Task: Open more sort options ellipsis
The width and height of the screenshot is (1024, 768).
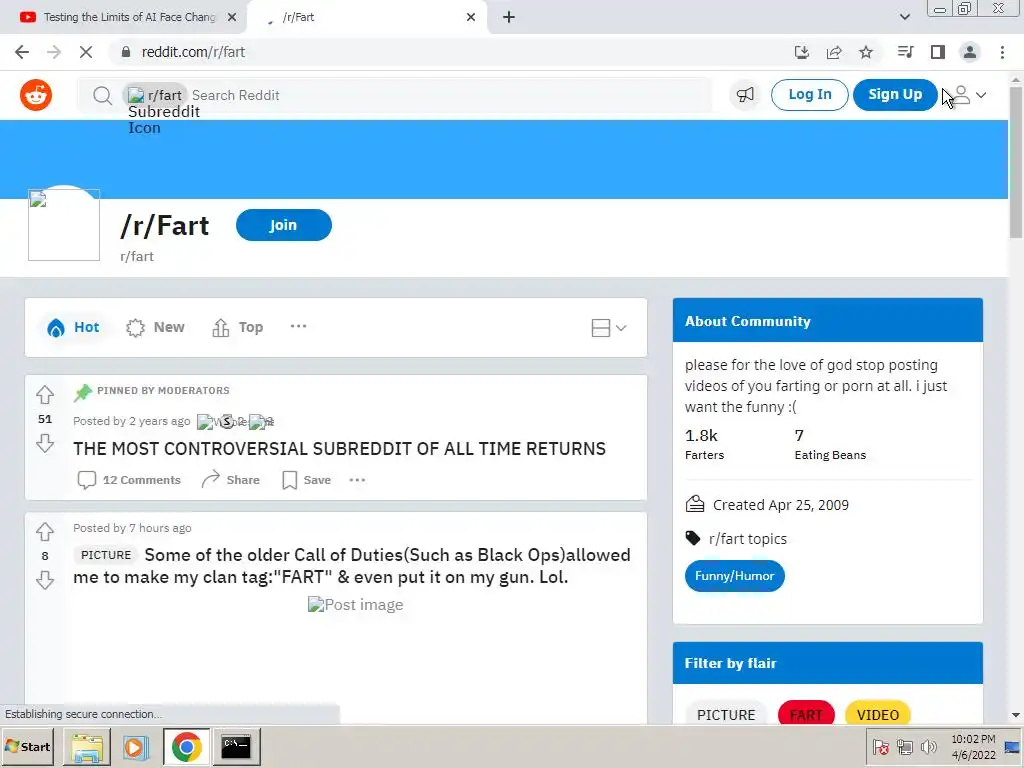Action: [x=298, y=327]
